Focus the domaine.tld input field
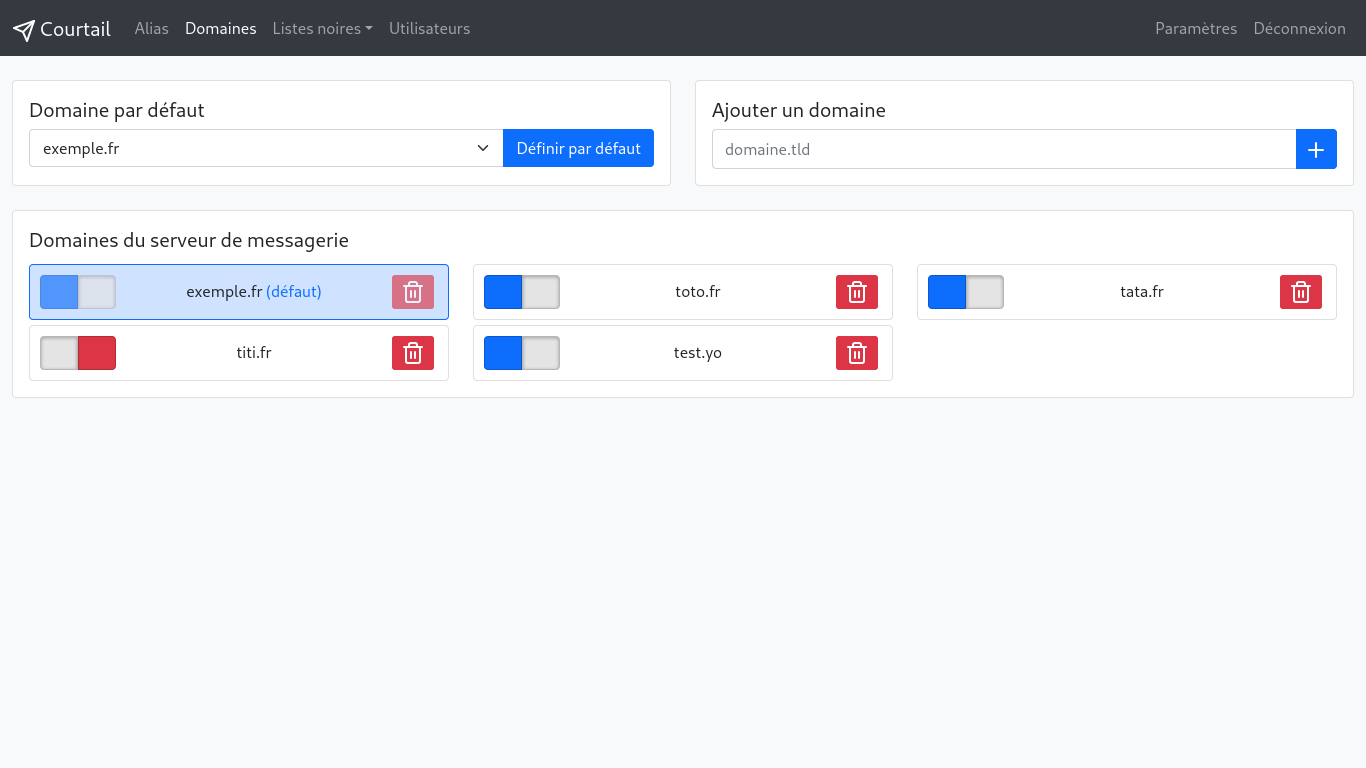The image size is (1366, 768). 1004,149
